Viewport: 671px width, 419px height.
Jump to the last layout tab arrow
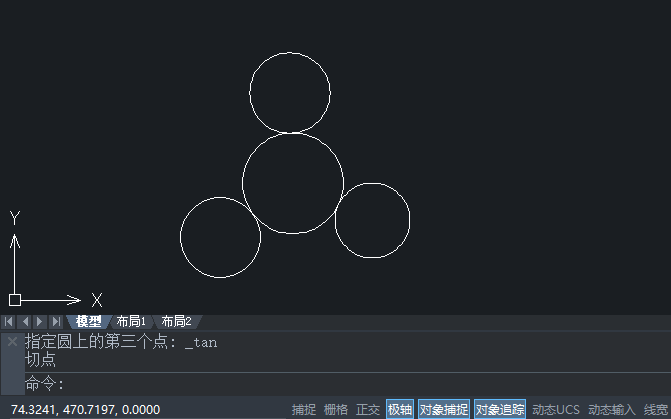[x=56, y=321]
